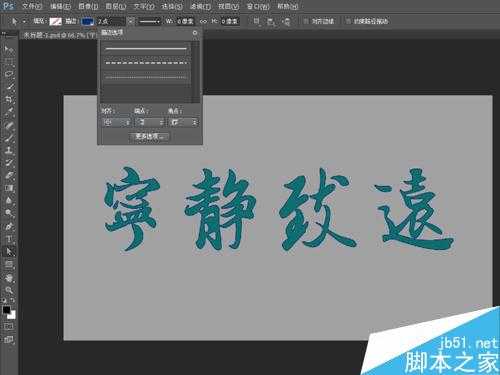Screen dimensions: 500x375
Task: Select the Clone Stamp tool
Action: click(9, 150)
